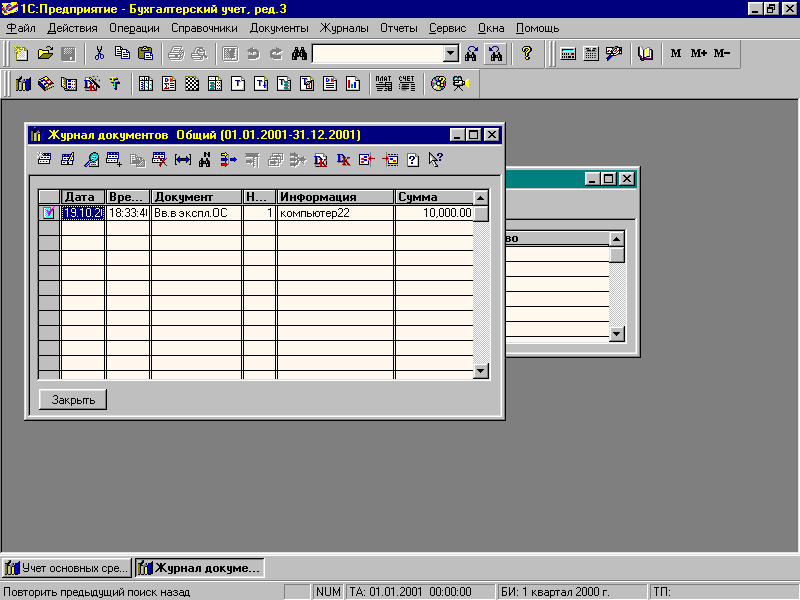Select the компьютер22 information cell
Screen dimensions: 800x600
(x=335, y=213)
